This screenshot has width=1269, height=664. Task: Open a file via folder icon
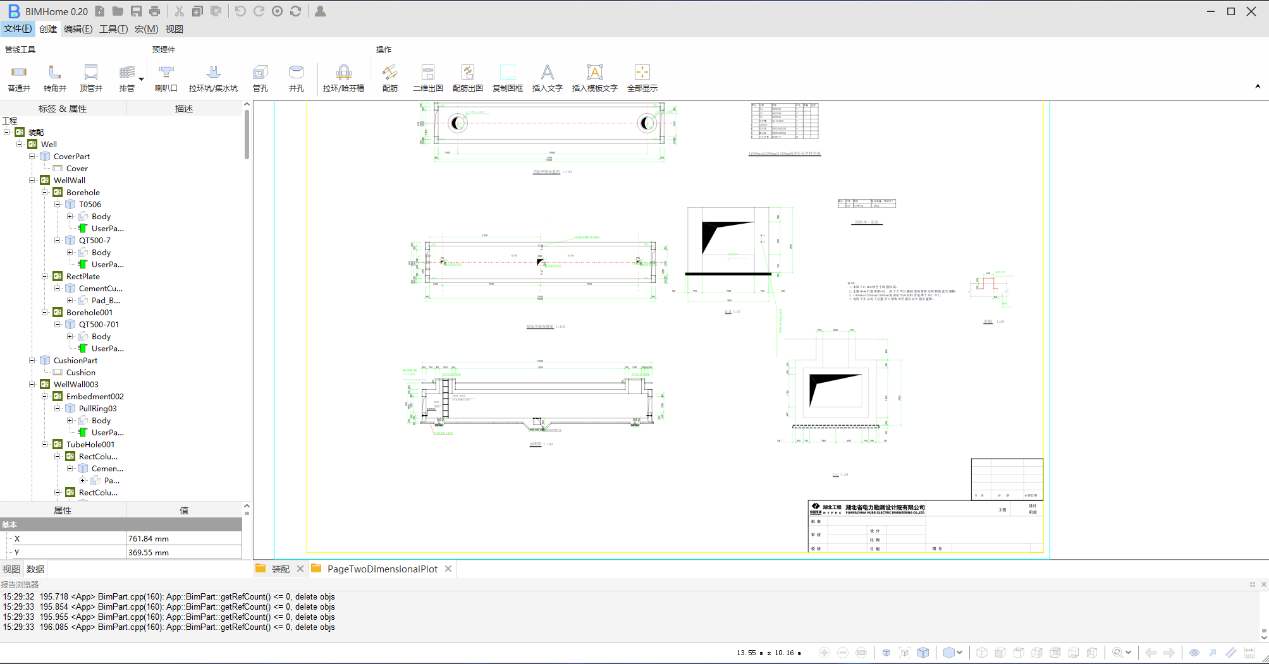(x=117, y=11)
